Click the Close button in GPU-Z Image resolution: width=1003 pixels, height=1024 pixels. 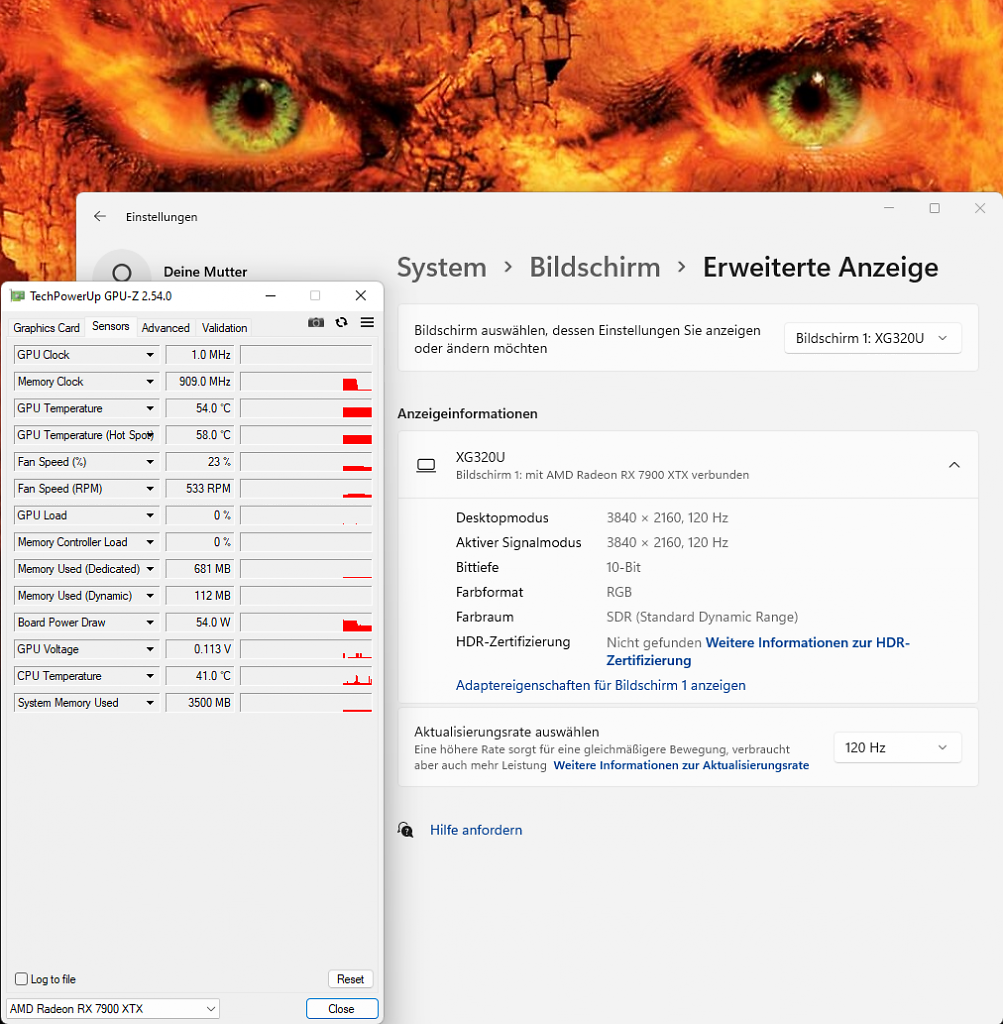(x=342, y=1008)
